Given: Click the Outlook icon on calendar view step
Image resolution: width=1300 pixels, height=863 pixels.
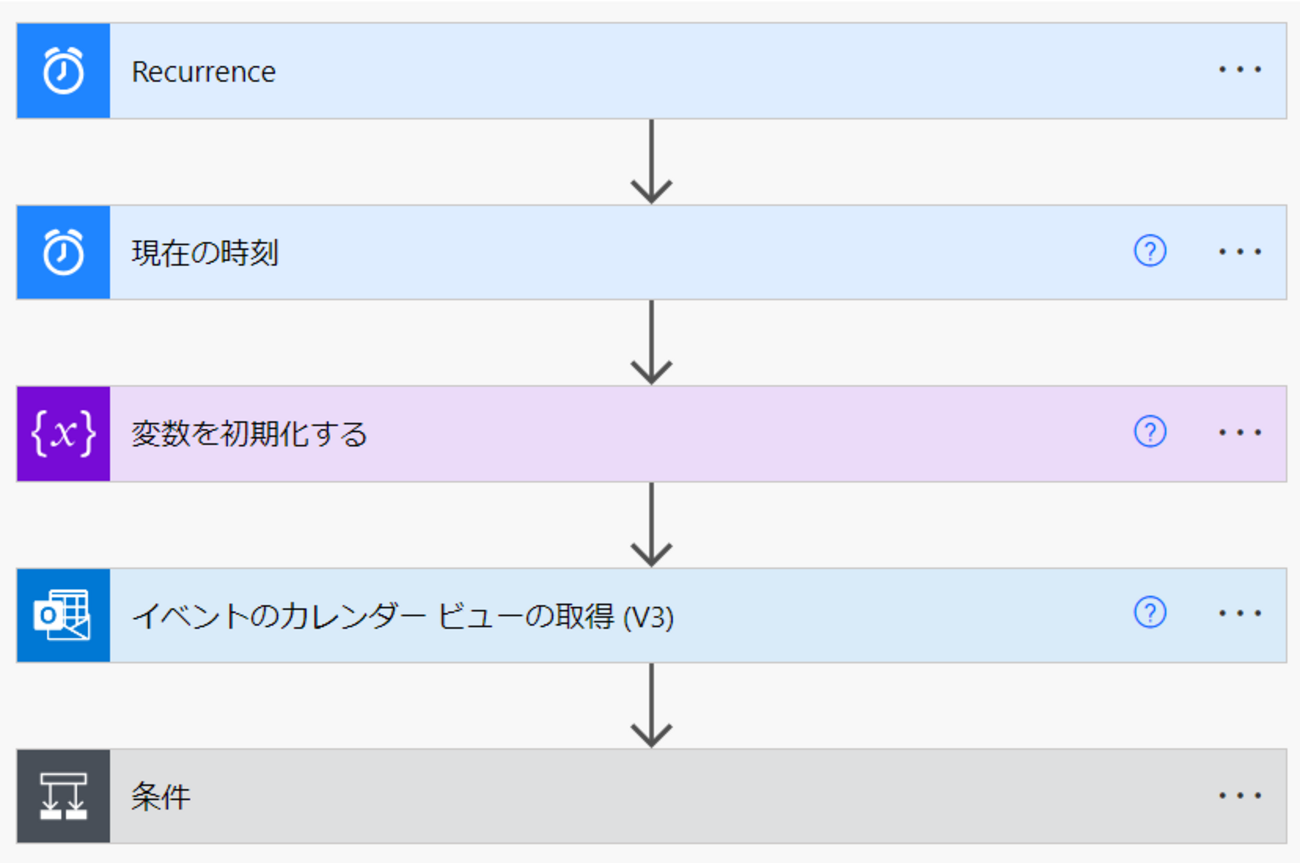Looking at the screenshot, I should coord(63,615).
